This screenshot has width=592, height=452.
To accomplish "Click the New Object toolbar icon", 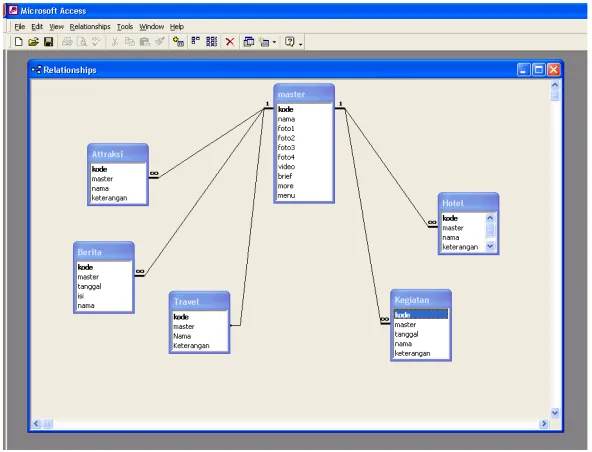I will [264, 42].
